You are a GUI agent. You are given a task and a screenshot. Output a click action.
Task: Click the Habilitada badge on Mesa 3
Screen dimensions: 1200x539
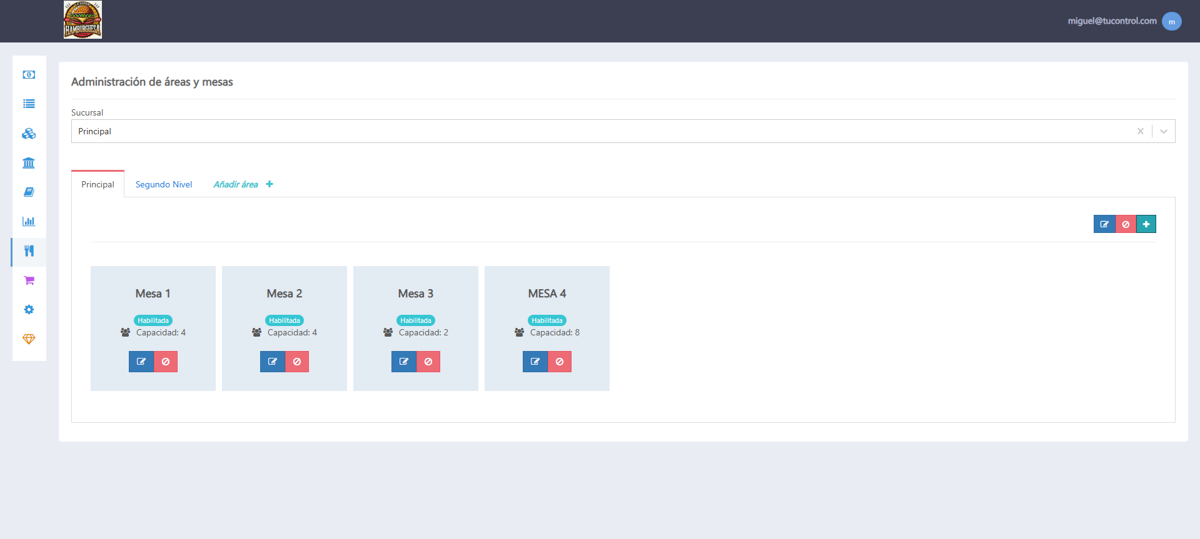click(x=416, y=320)
